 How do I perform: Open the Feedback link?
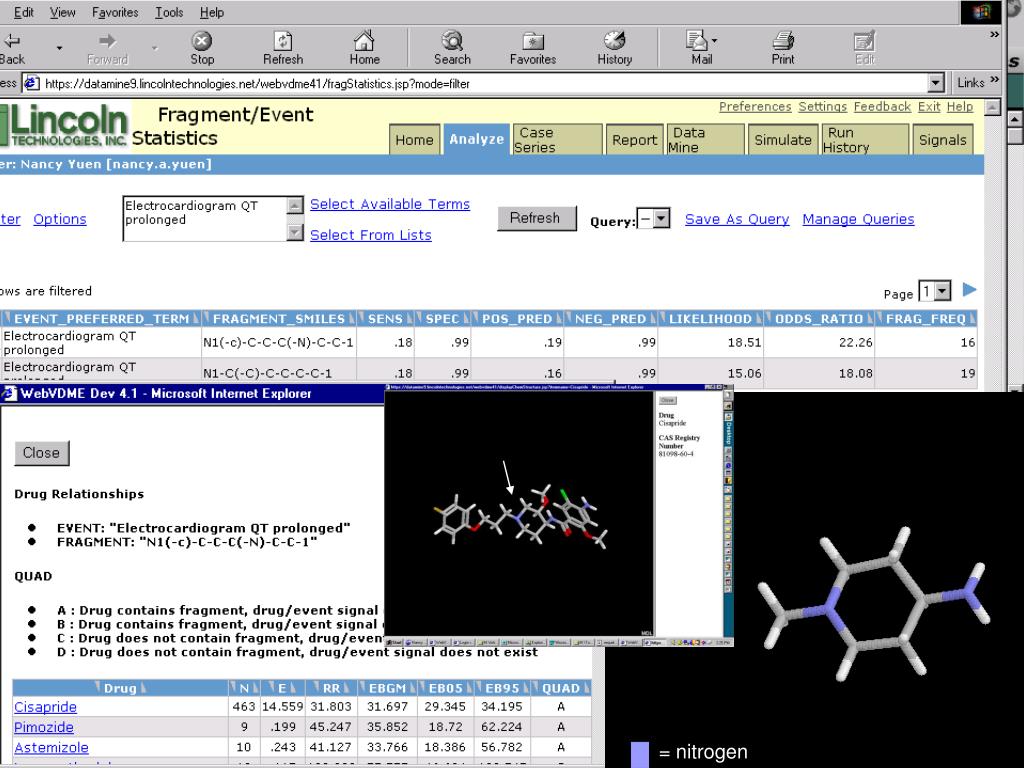882,106
